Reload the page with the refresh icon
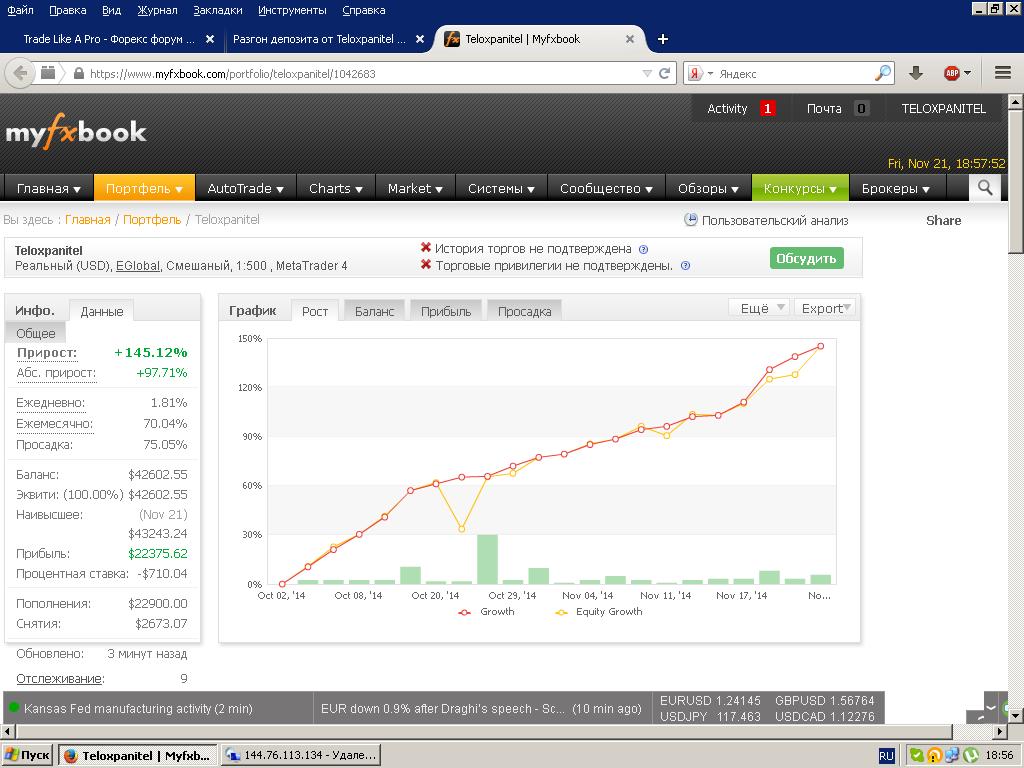 coord(664,73)
